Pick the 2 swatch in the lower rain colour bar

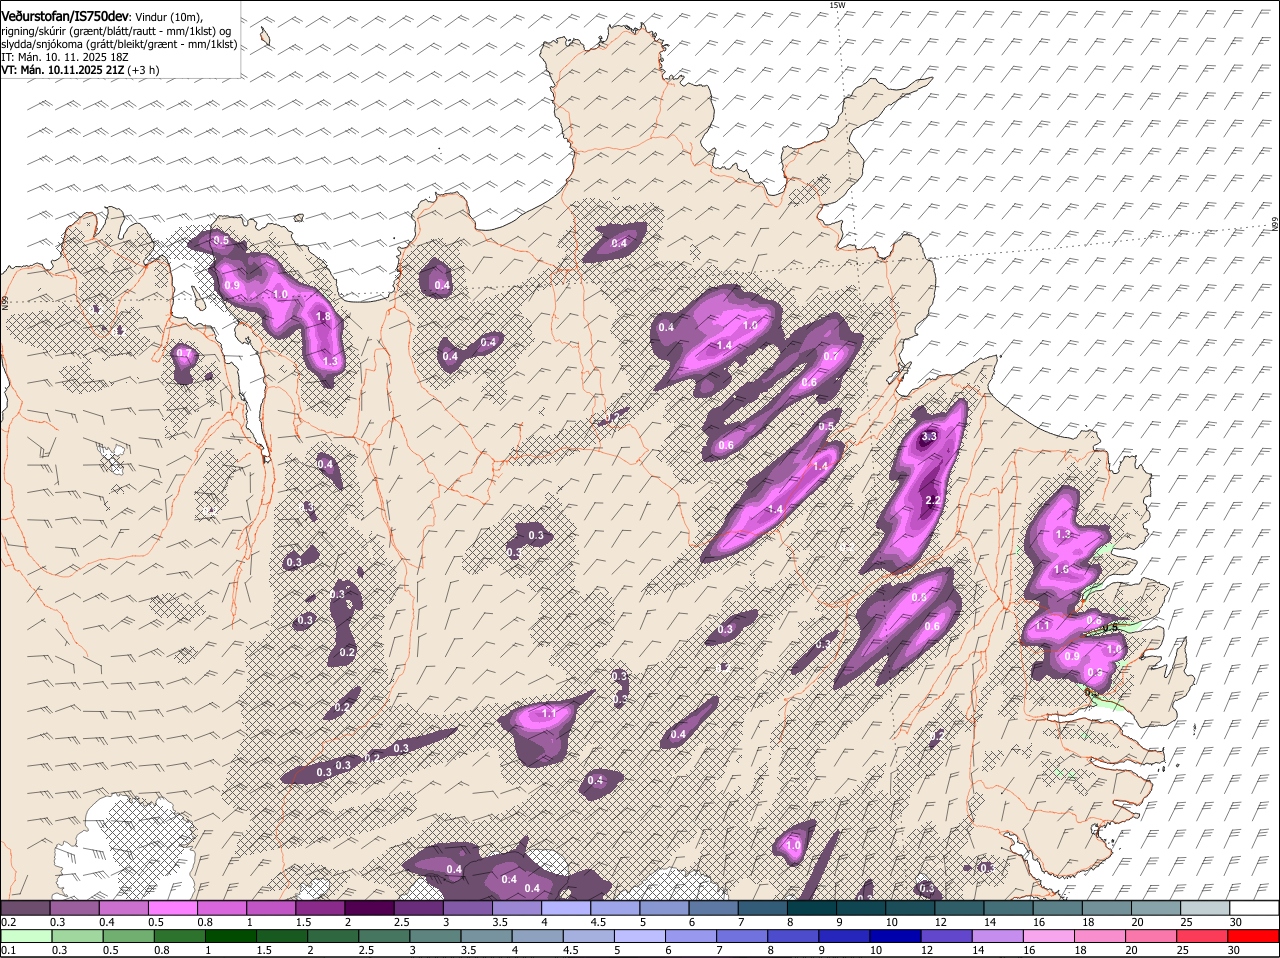pos(333,937)
